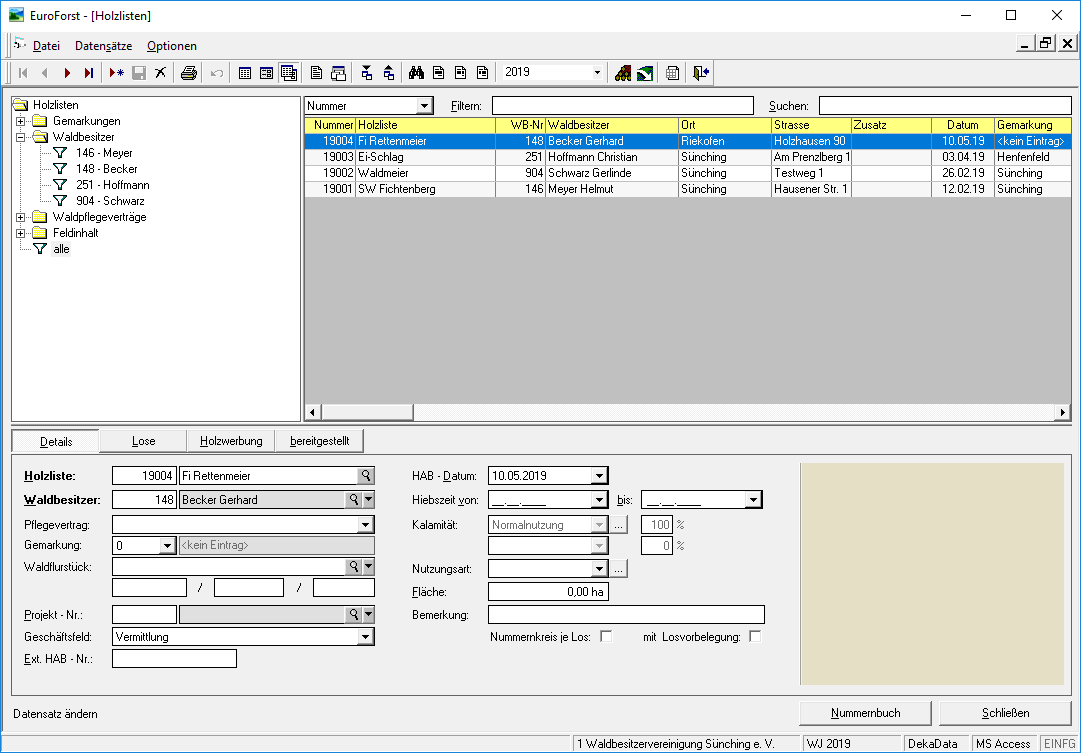Click the stacked windows toolbar icon
The image size is (1081, 753).
point(338,72)
